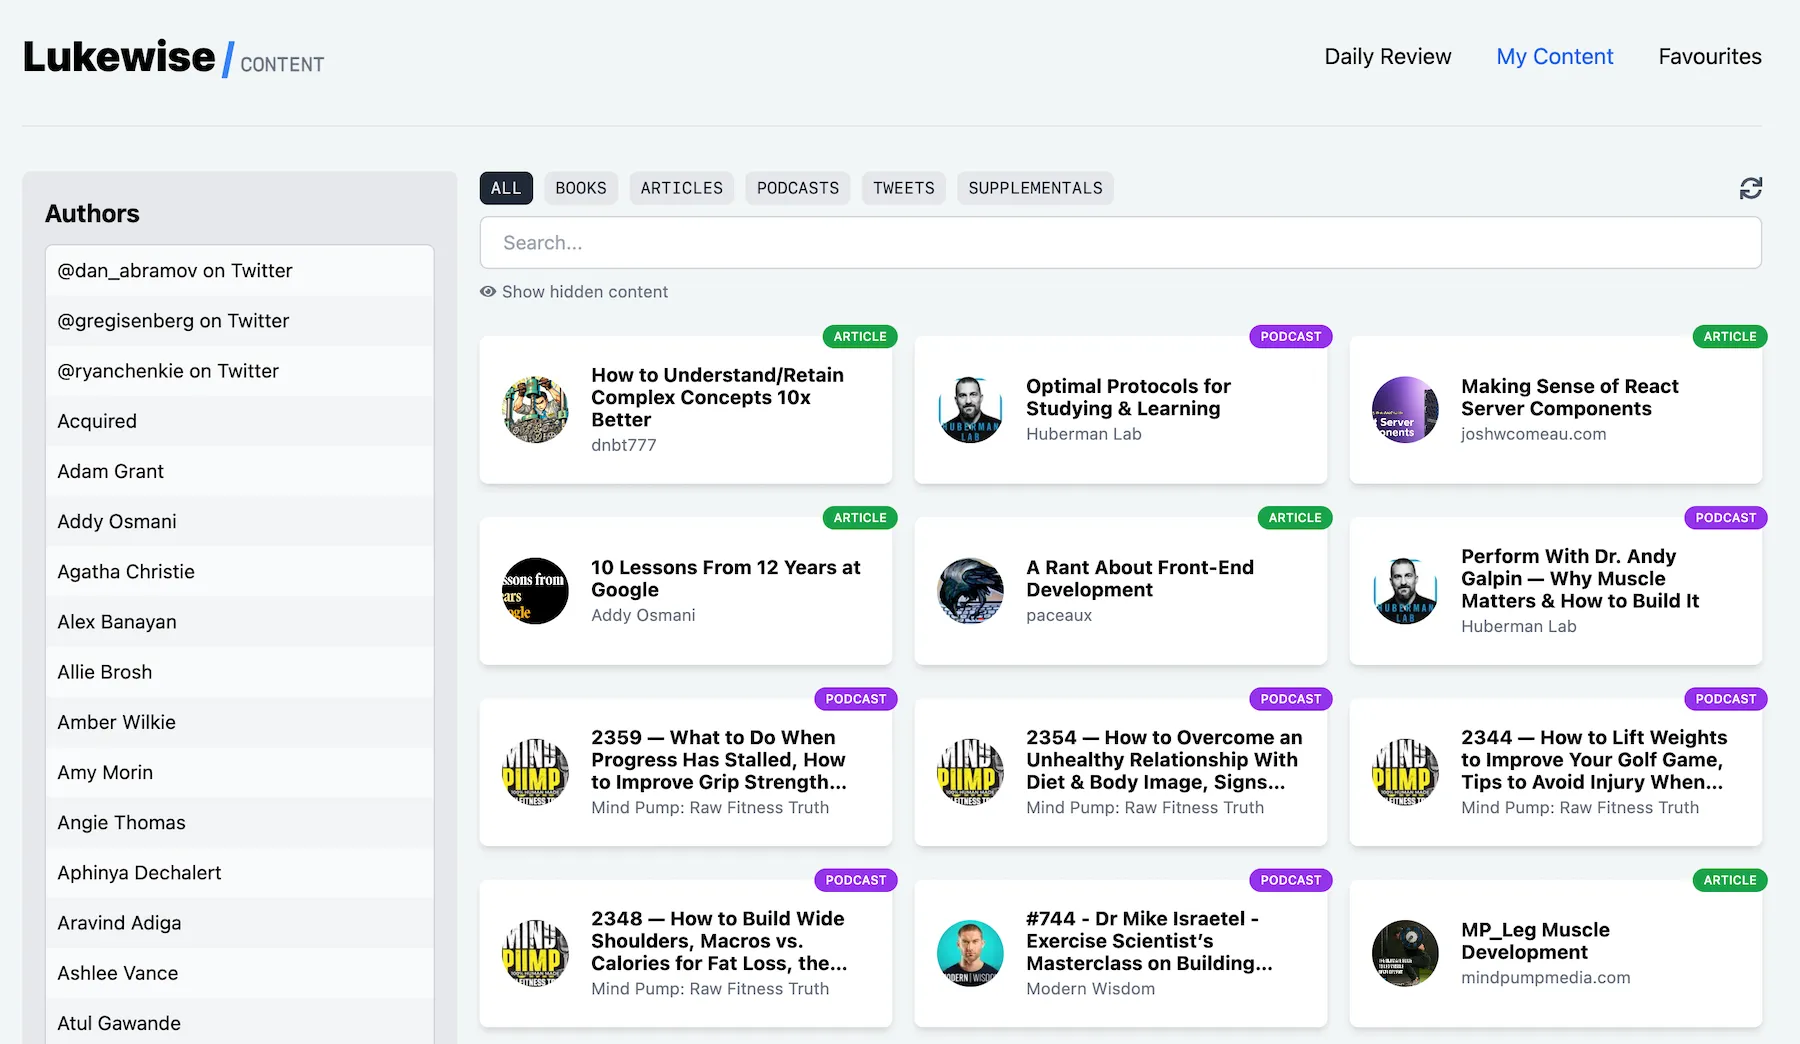Viewport: 1800px width, 1044px height.
Task: Filter by TWEETS
Action: point(904,188)
